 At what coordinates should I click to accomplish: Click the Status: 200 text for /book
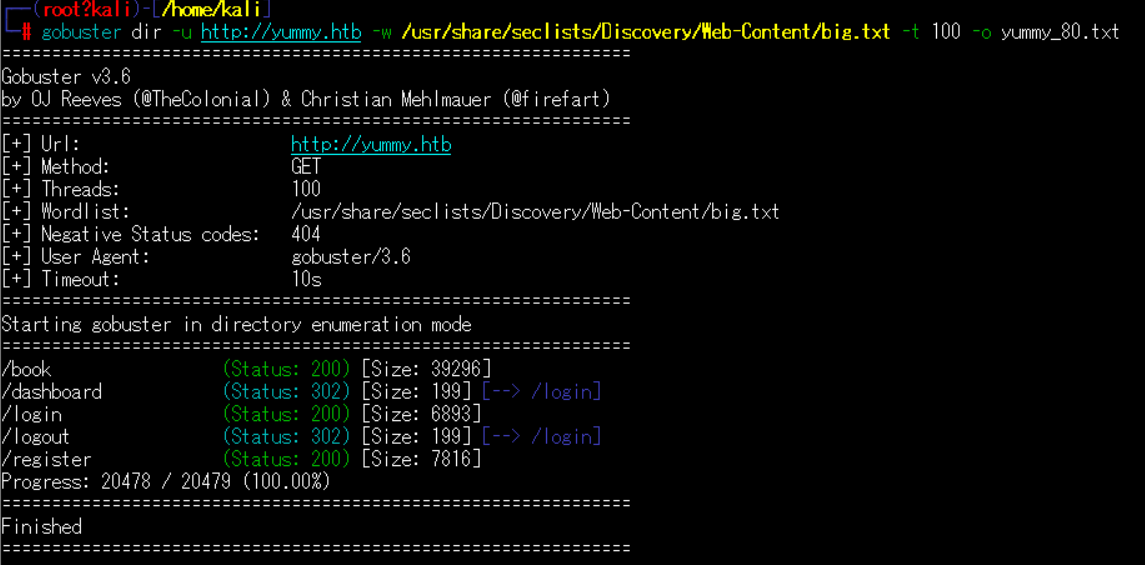click(287, 369)
